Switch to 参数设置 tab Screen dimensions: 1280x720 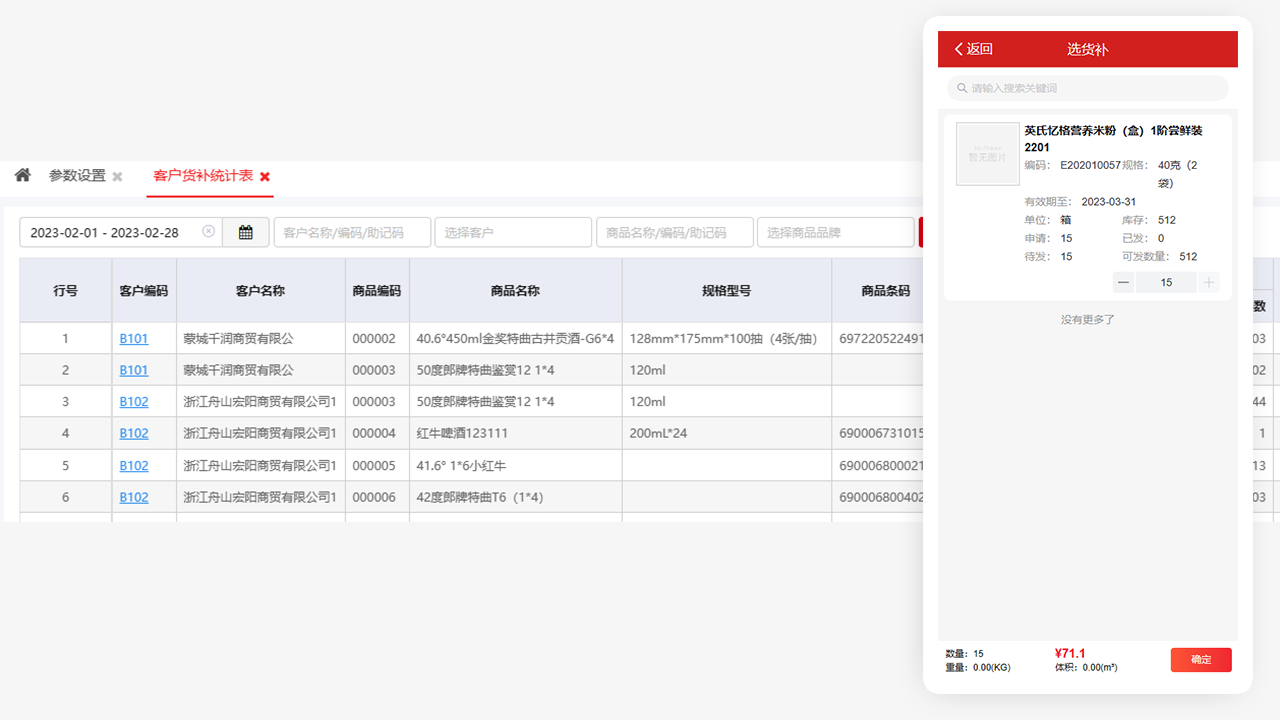77,176
